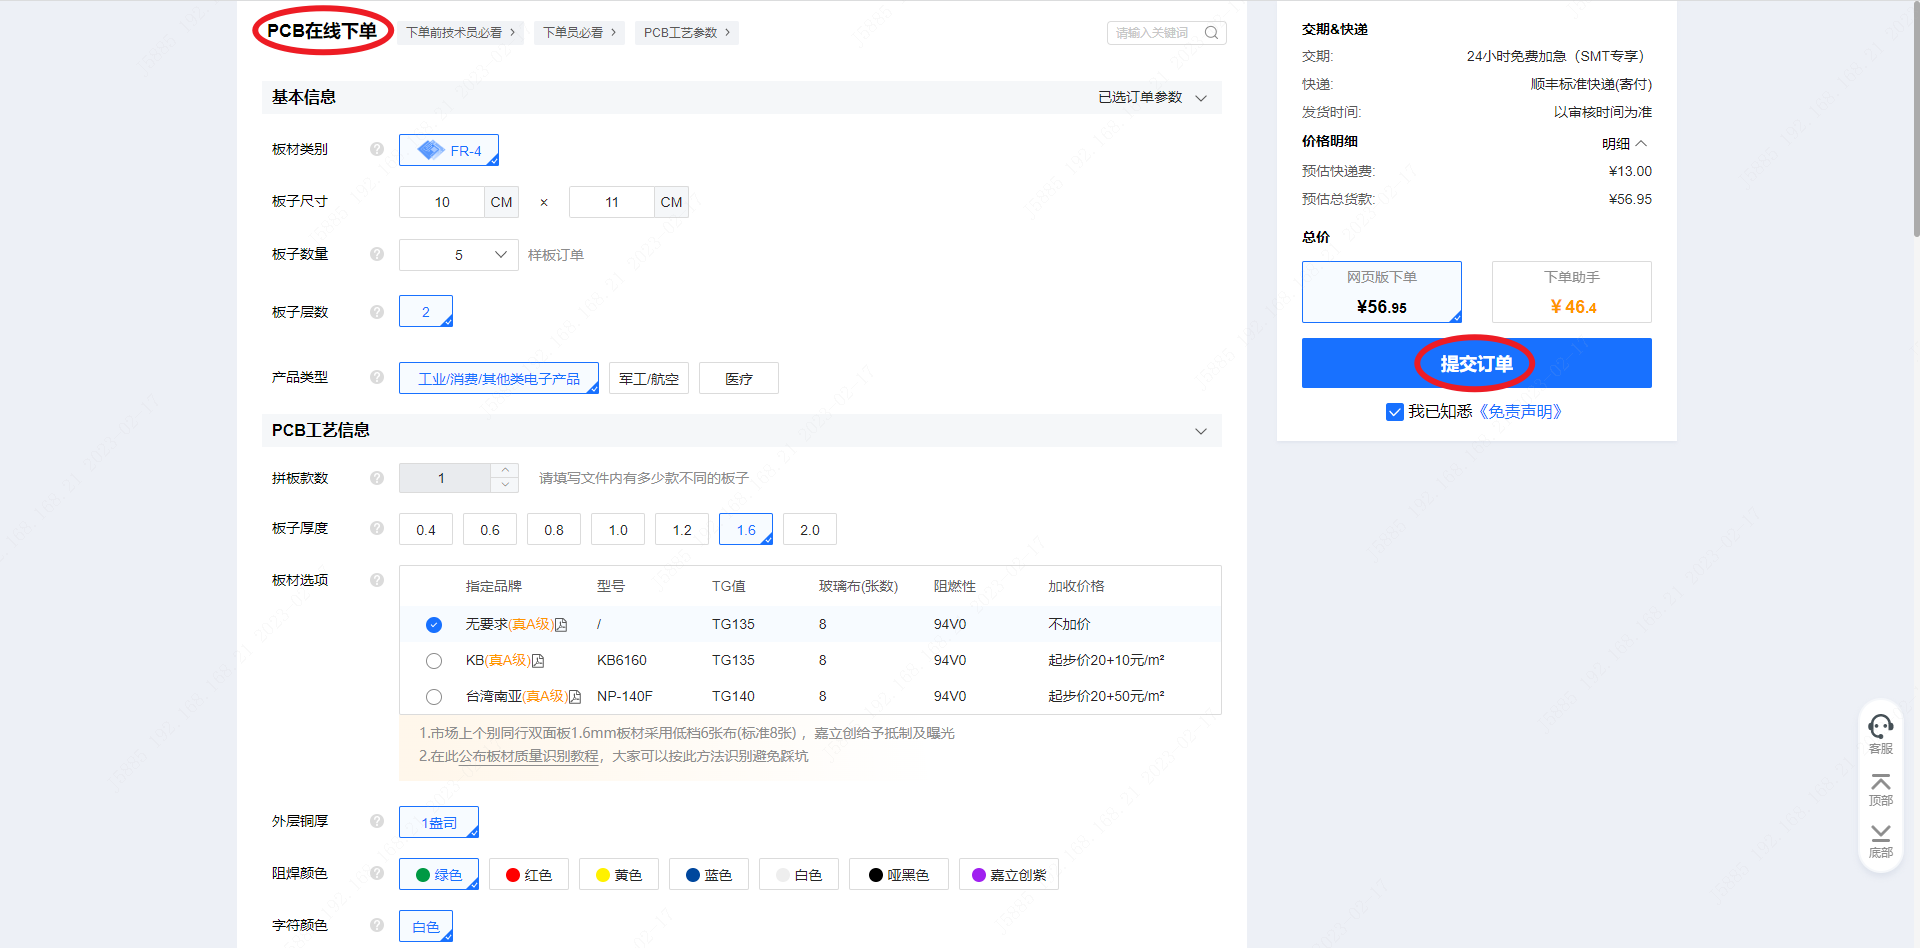1920x948 pixels.
Task: Click help icon next to 板子厚度
Action: coord(377,528)
